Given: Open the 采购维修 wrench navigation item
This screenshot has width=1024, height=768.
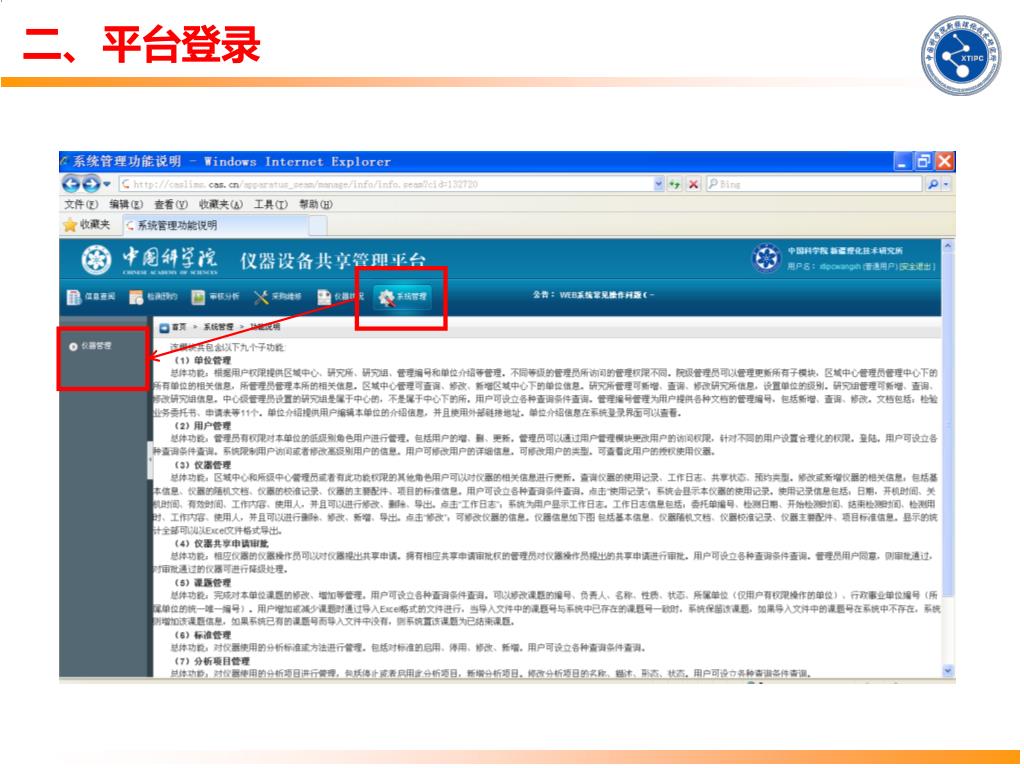Looking at the screenshot, I should 278,297.
